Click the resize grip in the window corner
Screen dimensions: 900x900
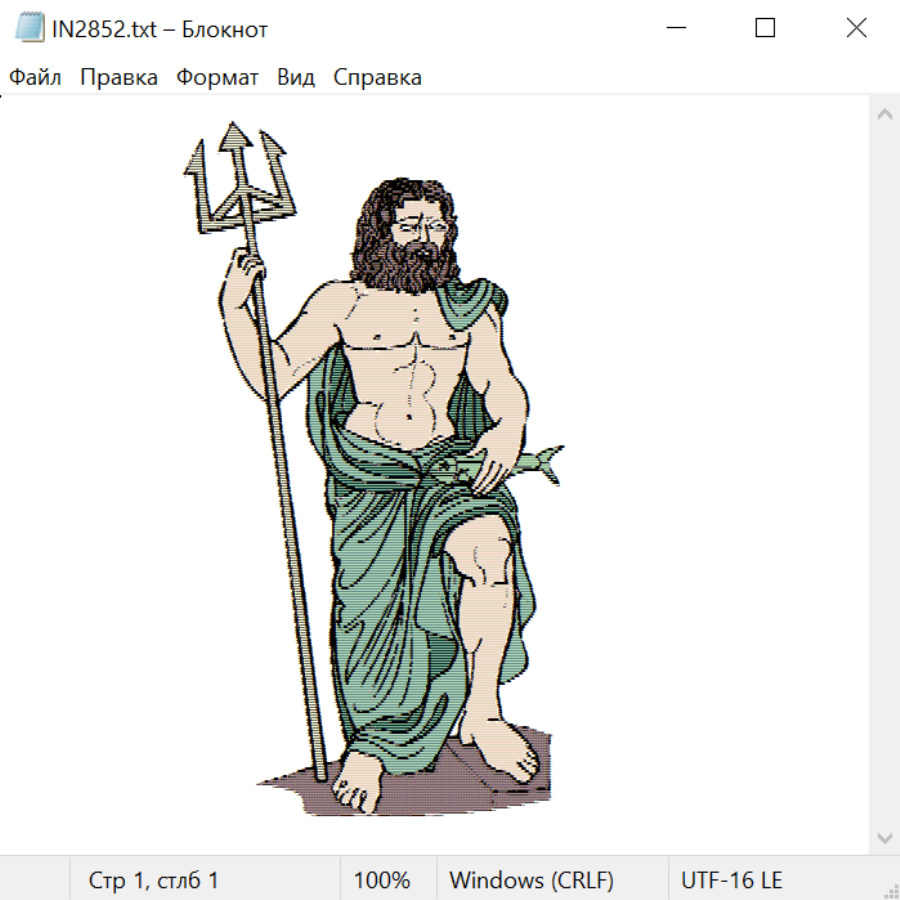[x=891, y=891]
